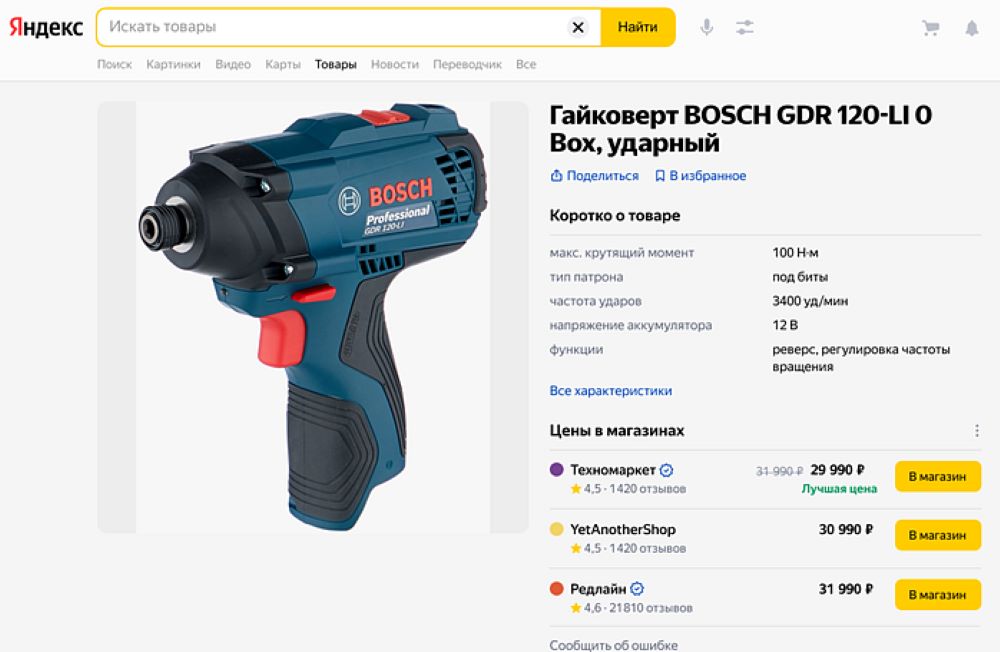Screen dimensions: 1000x652
Task: Click the В избранное bookmark icon
Action: [660, 175]
